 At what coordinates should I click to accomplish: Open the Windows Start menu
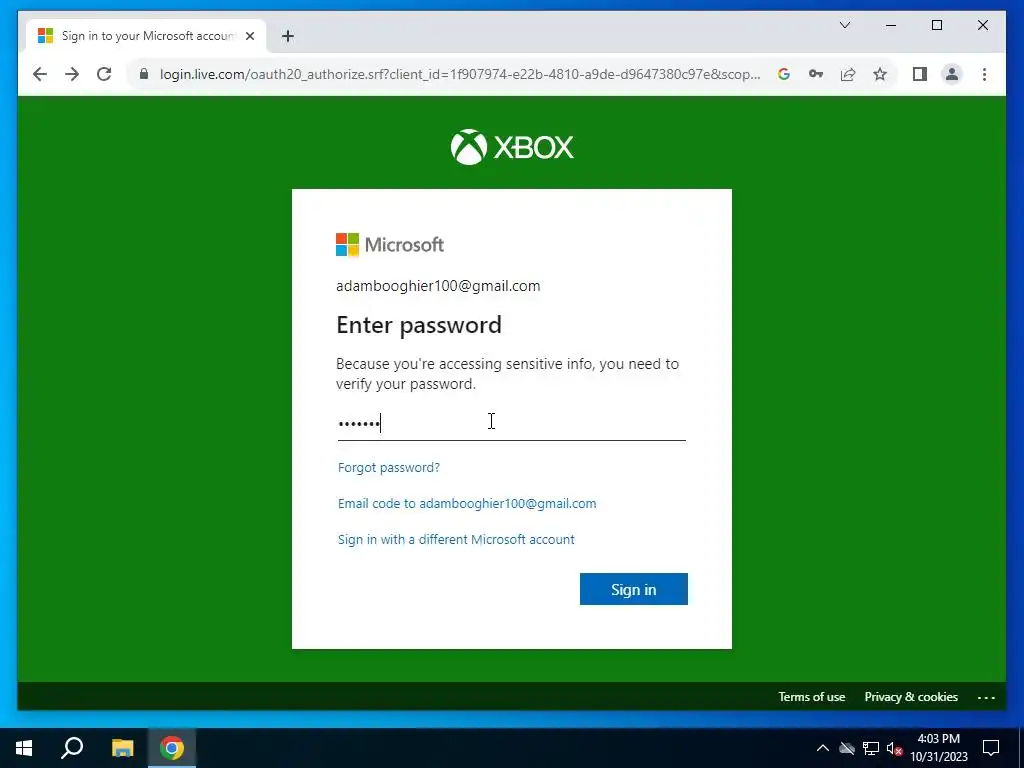pos(24,748)
